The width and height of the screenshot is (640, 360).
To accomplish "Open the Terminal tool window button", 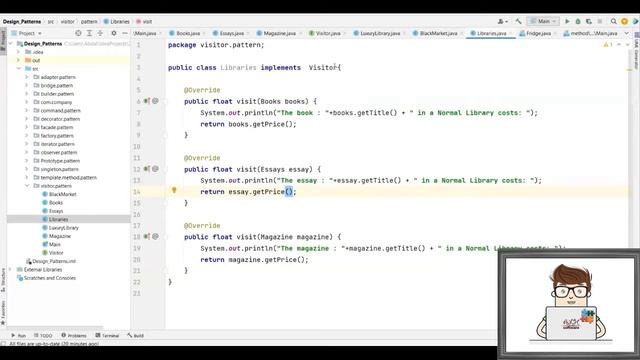I will [x=107, y=336].
